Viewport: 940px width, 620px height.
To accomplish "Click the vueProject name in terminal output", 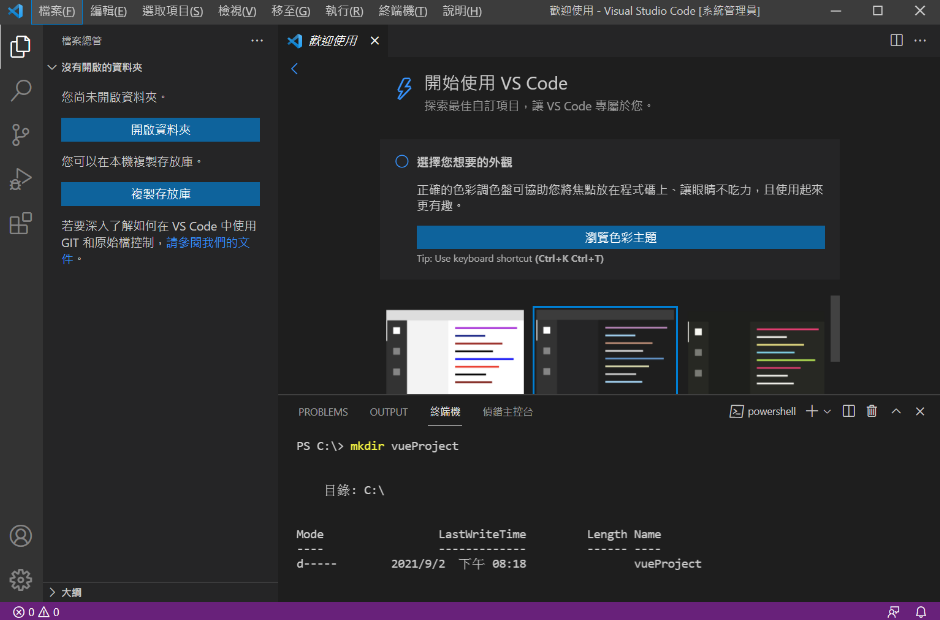I will 667,564.
